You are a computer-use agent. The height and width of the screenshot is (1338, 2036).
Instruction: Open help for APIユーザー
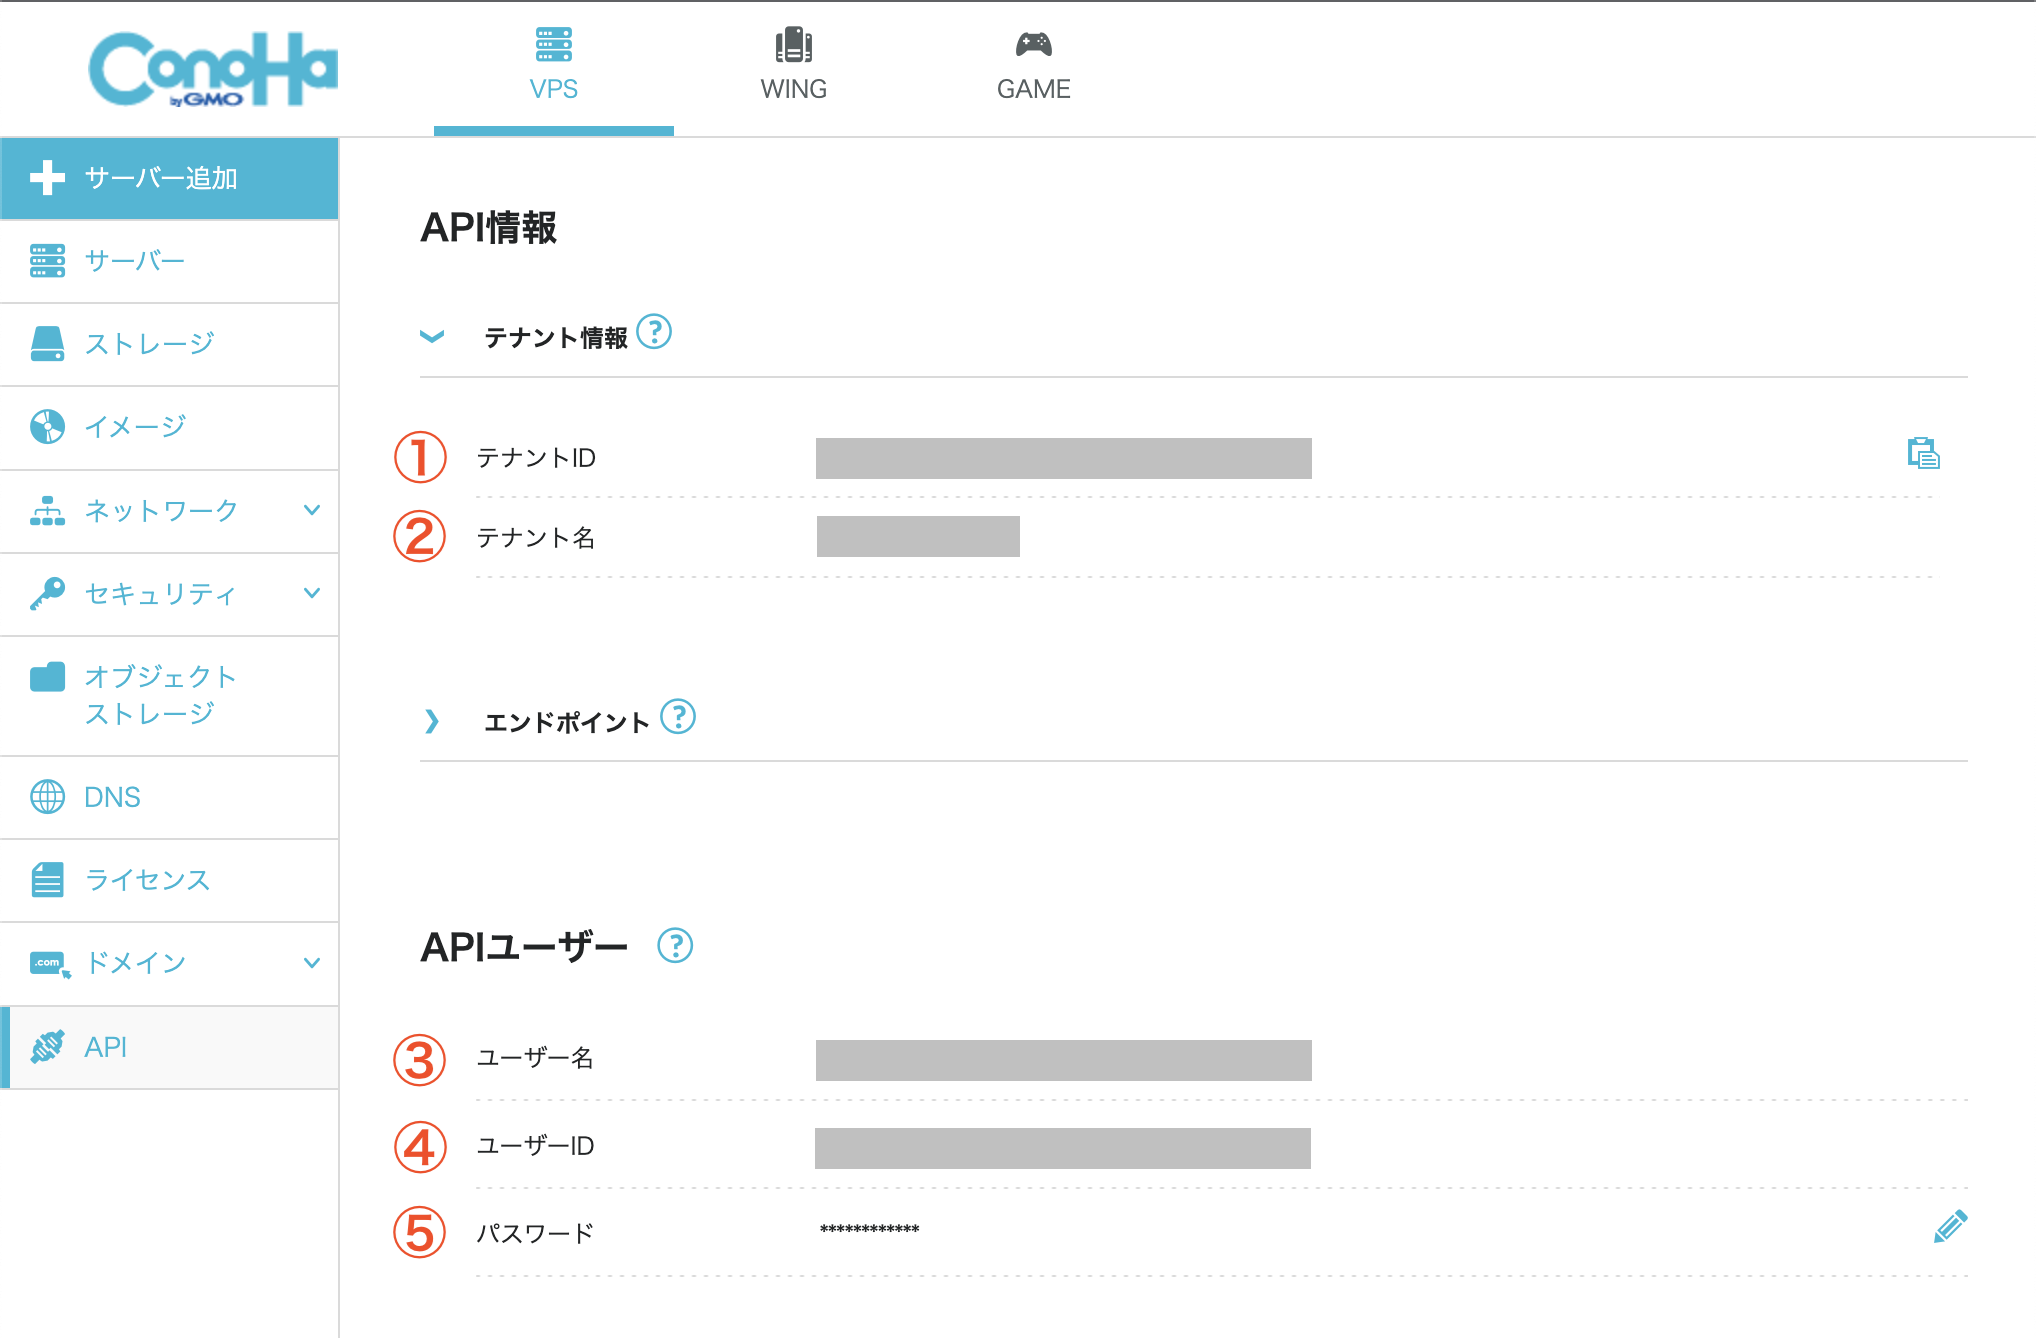point(675,945)
